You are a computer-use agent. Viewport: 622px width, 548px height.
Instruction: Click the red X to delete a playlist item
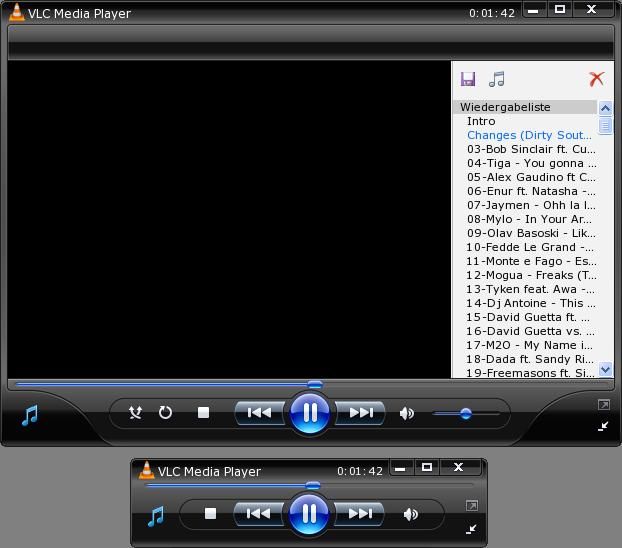click(x=597, y=79)
